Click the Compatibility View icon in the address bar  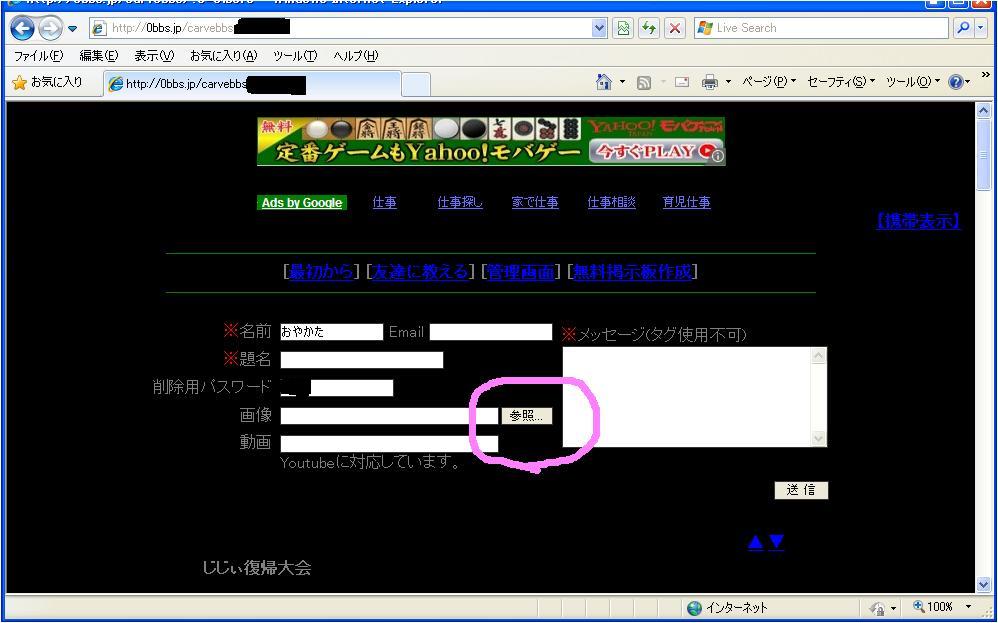click(624, 28)
